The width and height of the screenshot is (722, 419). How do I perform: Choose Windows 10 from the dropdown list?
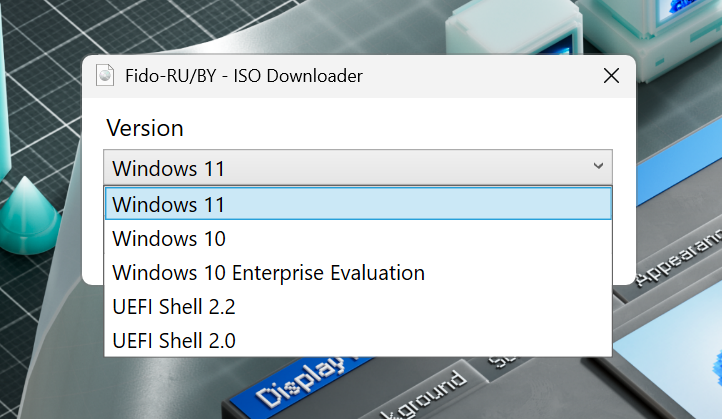[x=358, y=239]
